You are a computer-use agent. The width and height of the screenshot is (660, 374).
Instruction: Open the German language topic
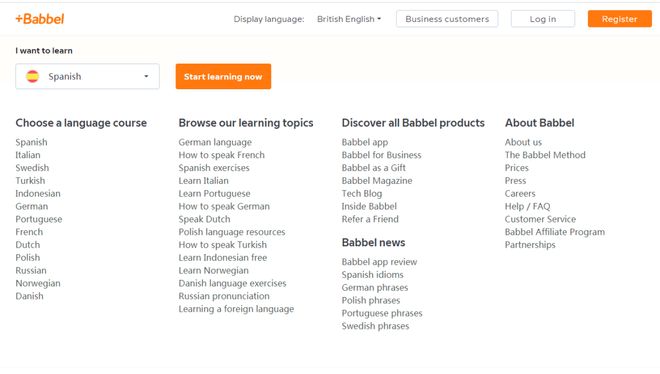215,142
